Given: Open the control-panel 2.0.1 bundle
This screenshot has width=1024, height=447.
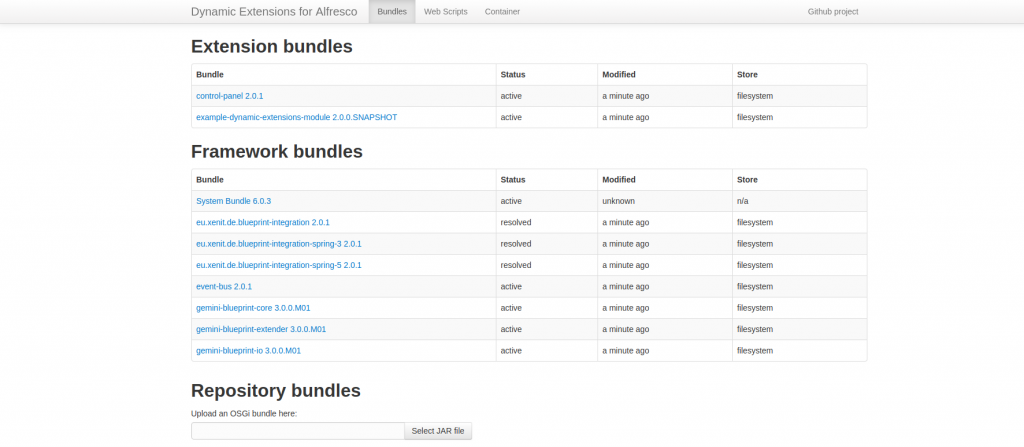Looking at the screenshot, I should pyautogui.click(x=229, y=96).
